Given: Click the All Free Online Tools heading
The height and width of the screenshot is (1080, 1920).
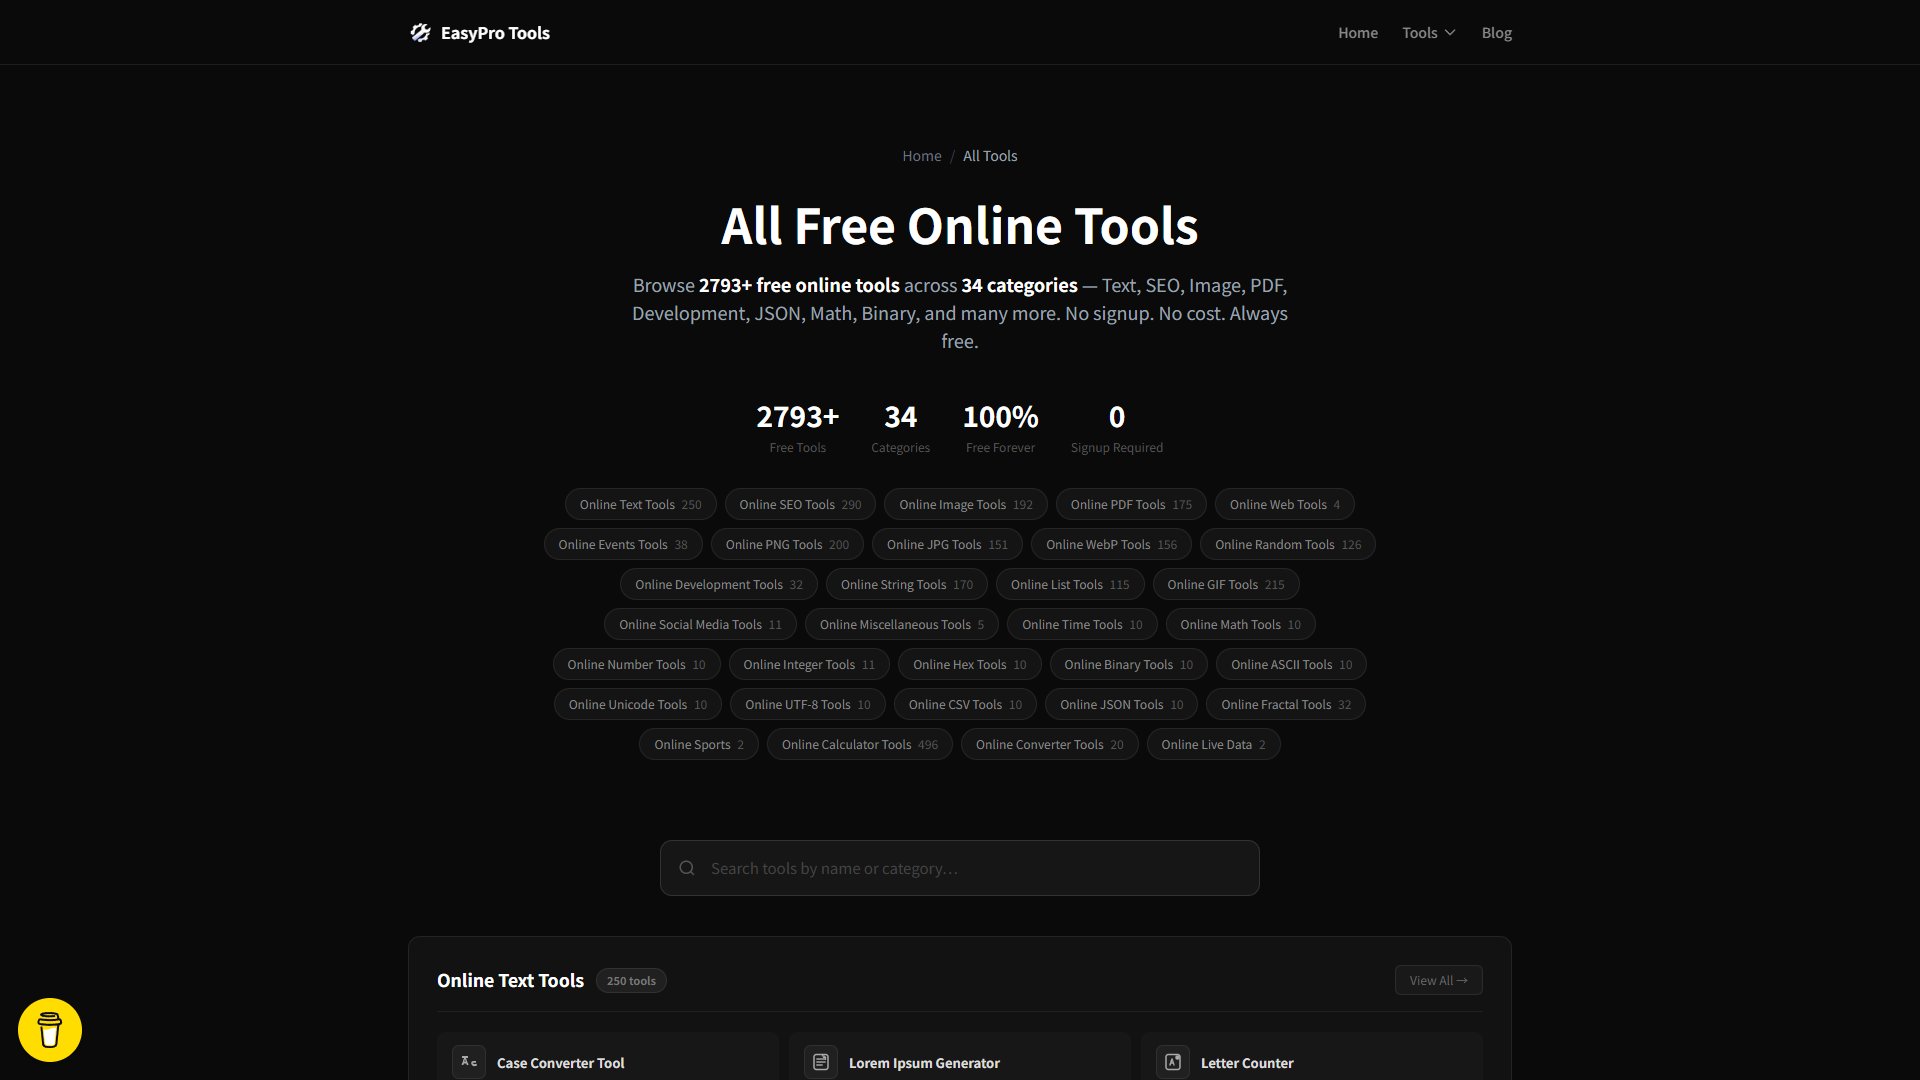Looking at the screenshot, I should tap(960, 226).
